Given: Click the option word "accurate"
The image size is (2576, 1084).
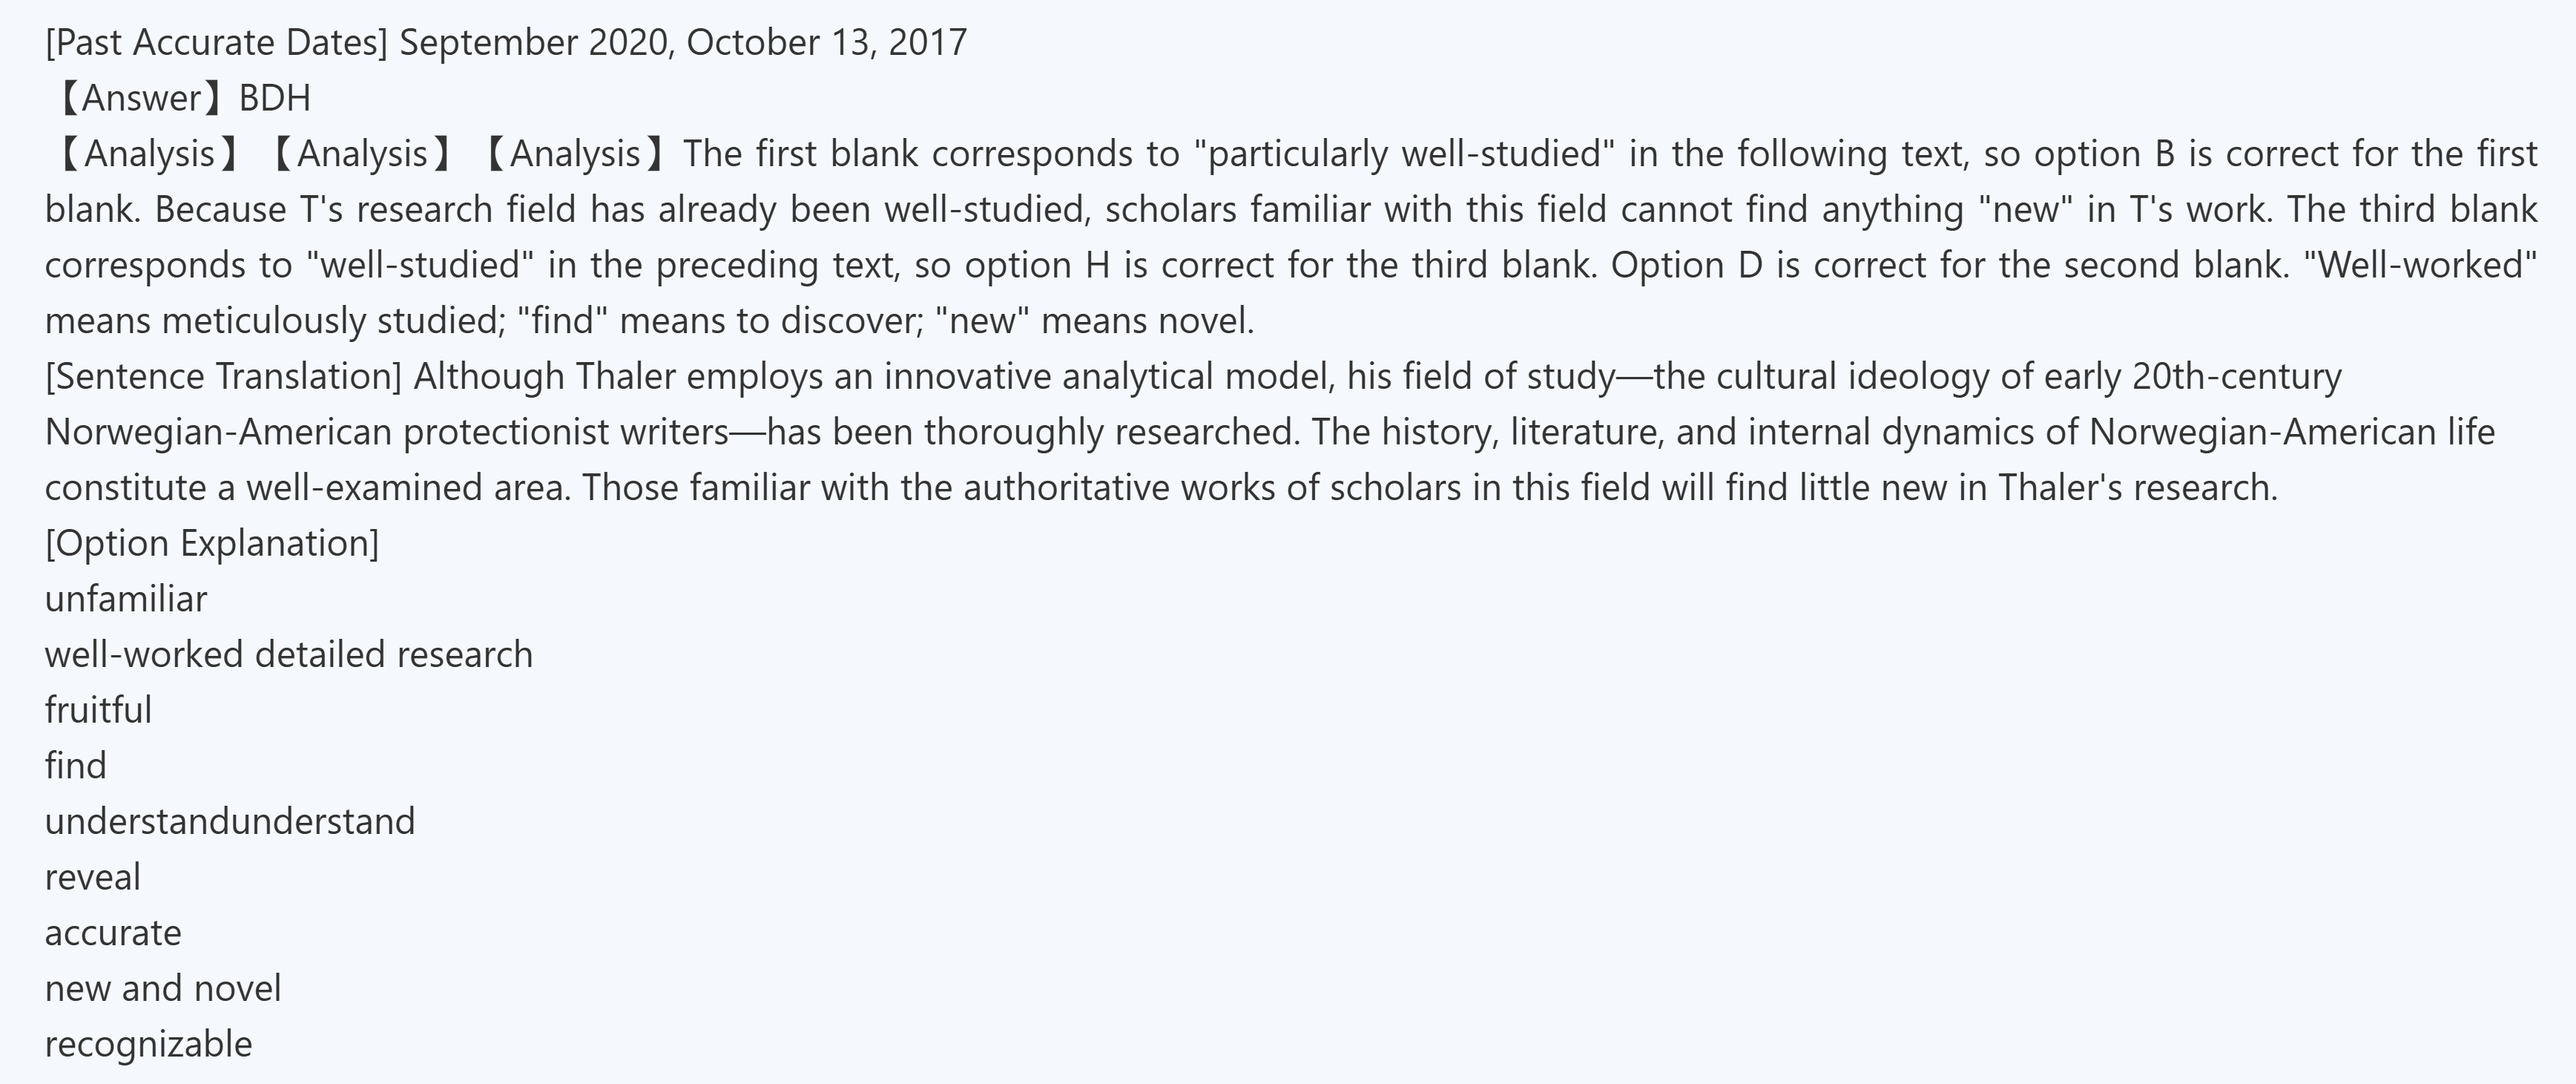Looking at the screenshot, I should point(113,933).
